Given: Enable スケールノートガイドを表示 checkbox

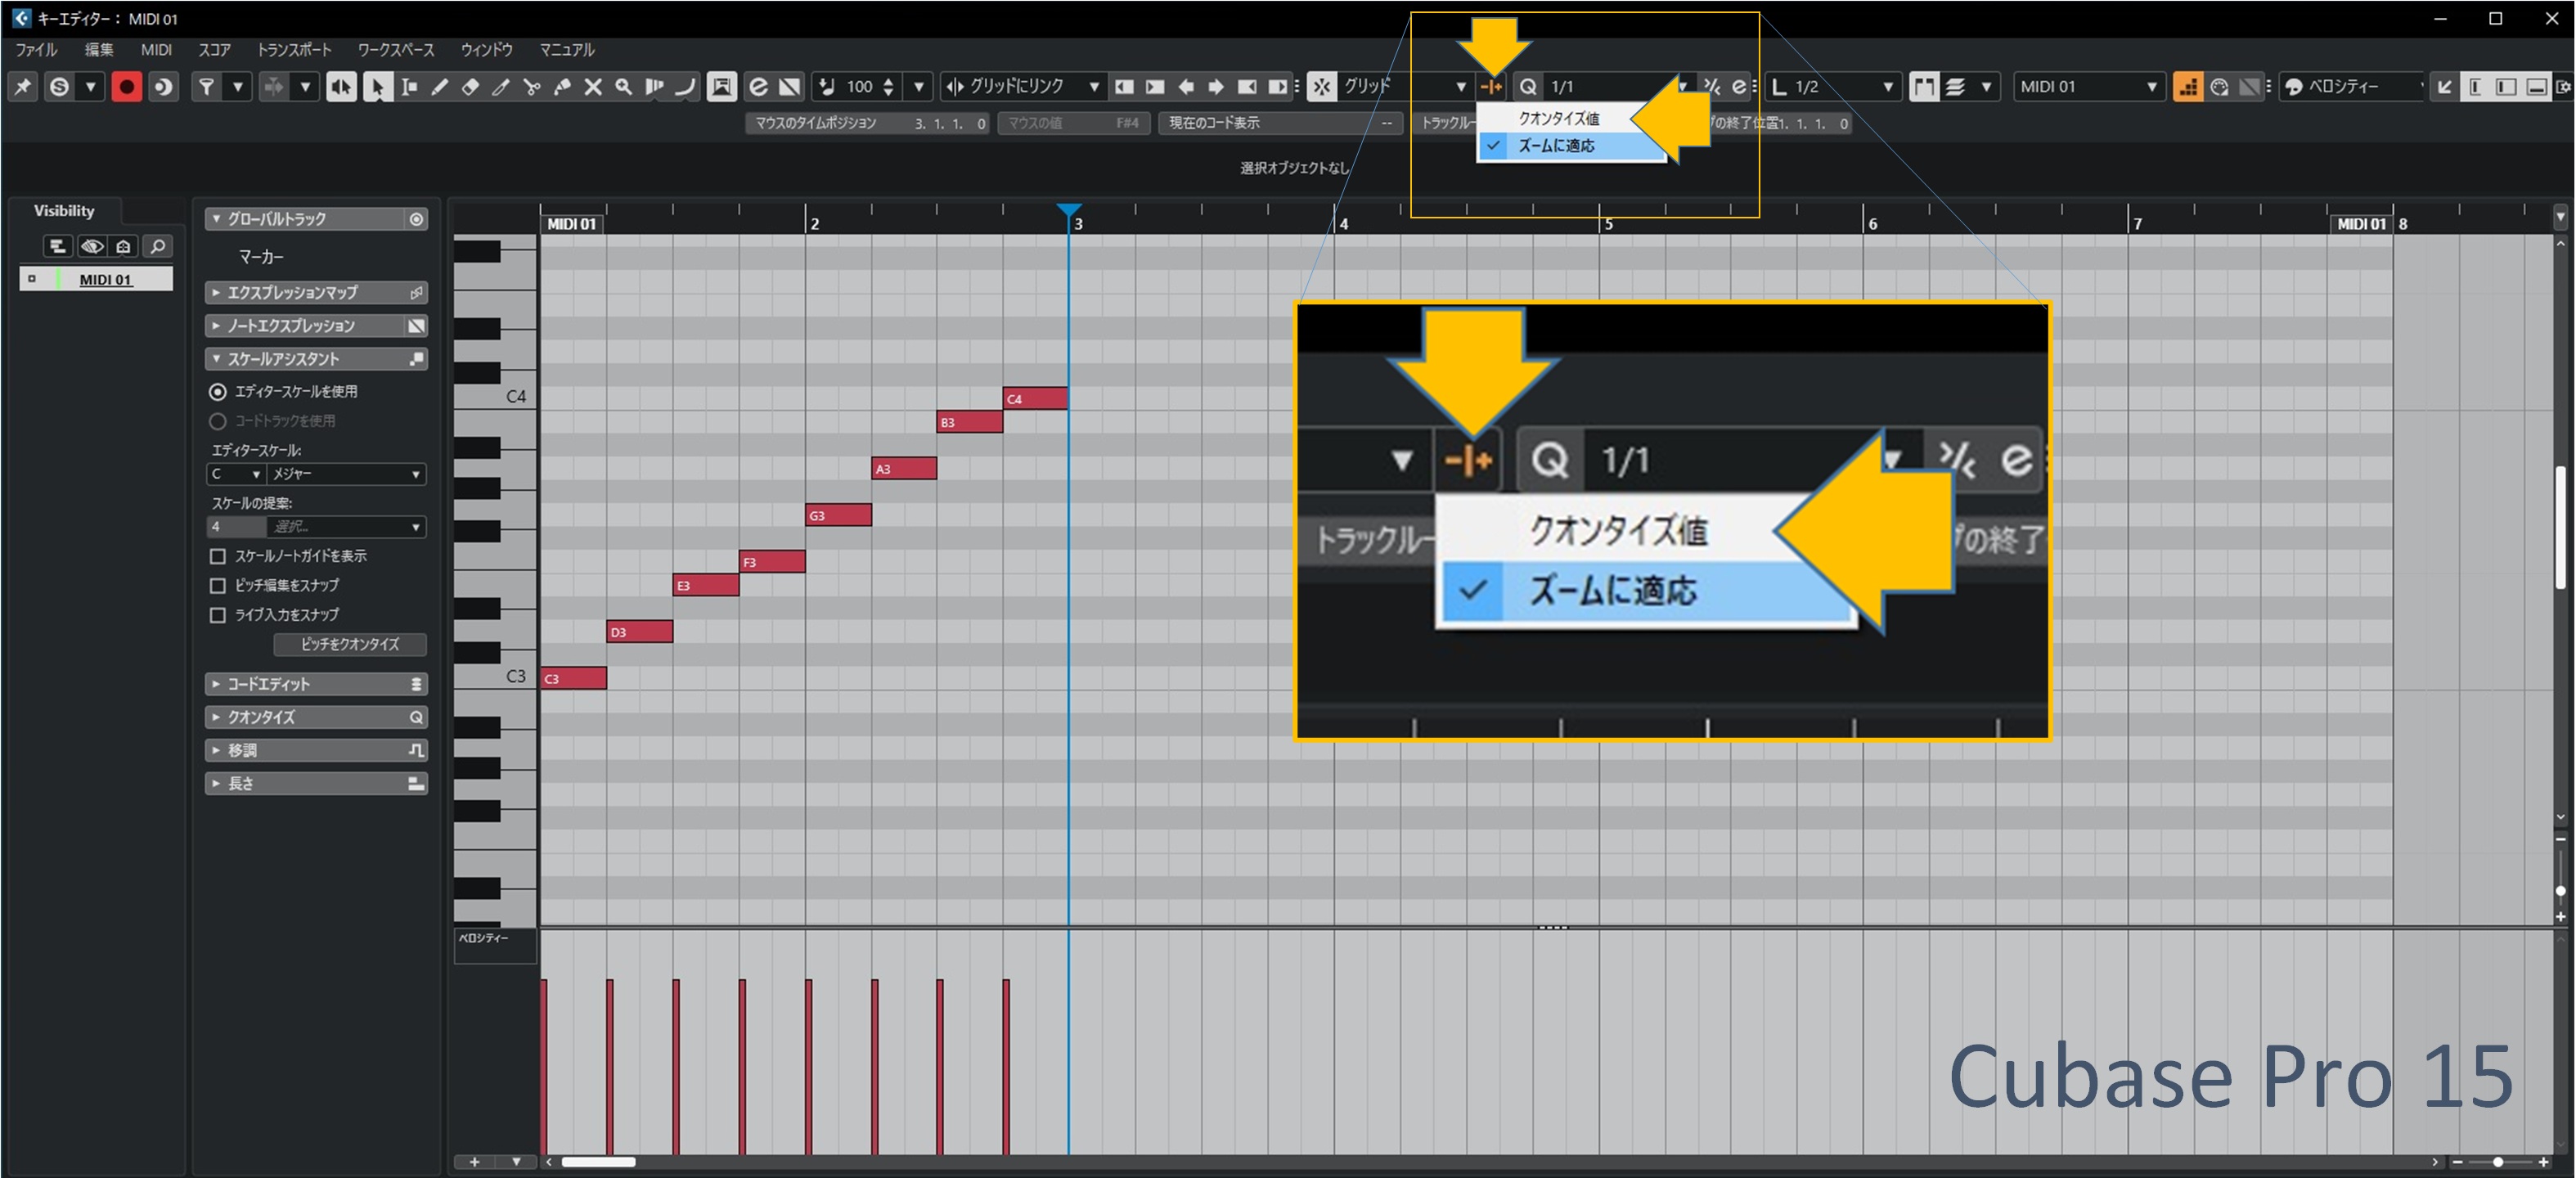Looking at the screenshot, I should click(217, 556).
